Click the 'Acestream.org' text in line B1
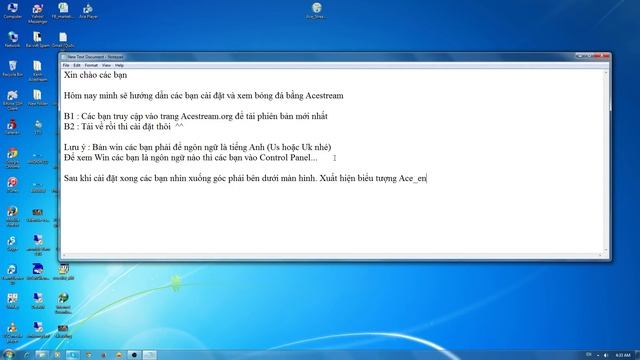This screenshot has width=640, height=360. pyautogui.click(x=207, y=116)
